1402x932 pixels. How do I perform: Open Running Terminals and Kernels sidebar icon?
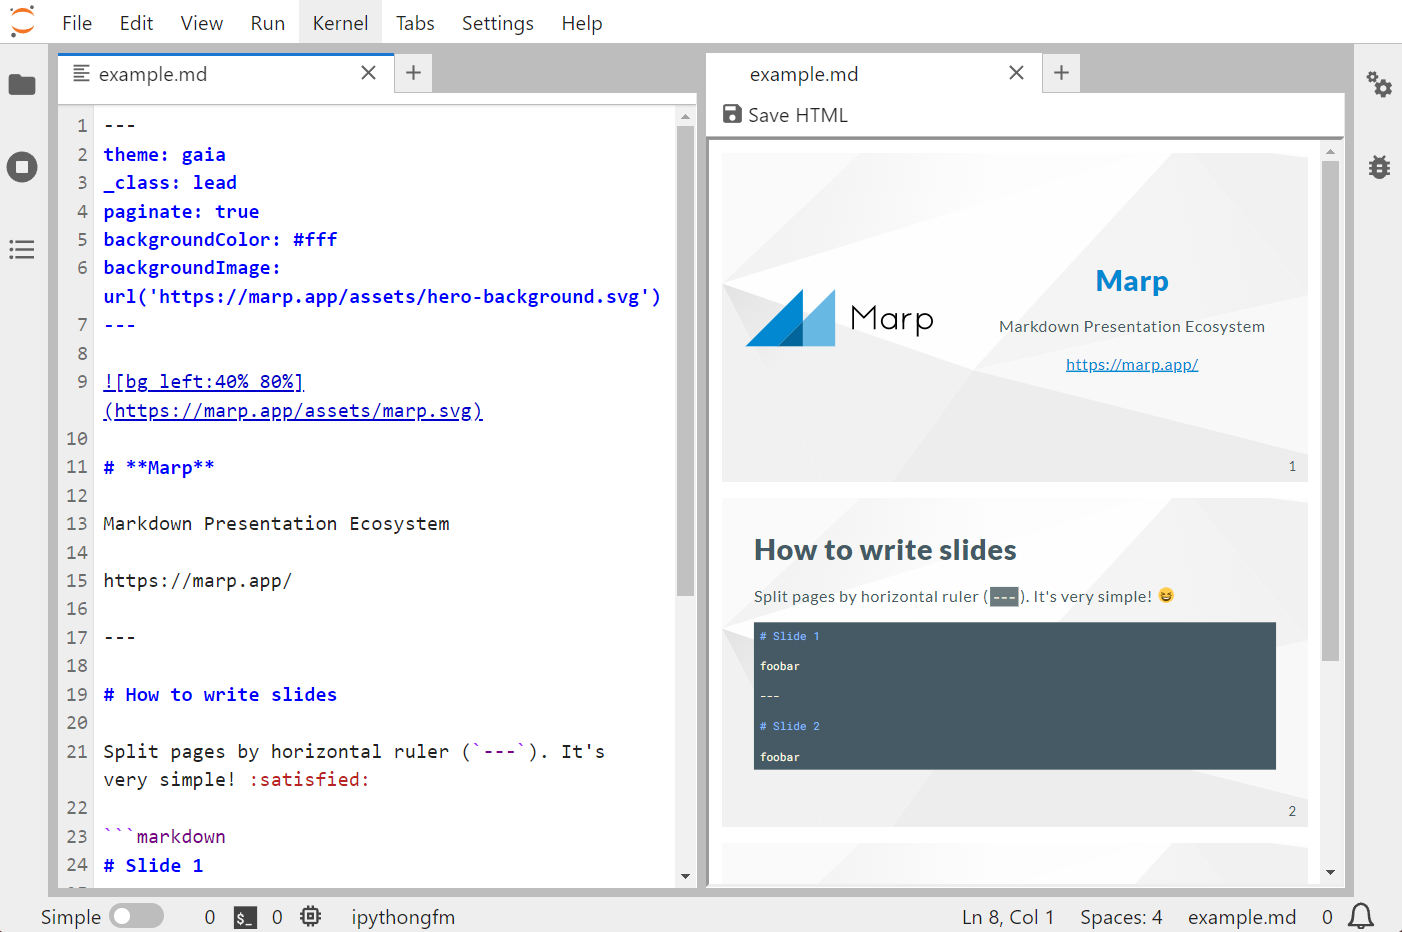22,167
